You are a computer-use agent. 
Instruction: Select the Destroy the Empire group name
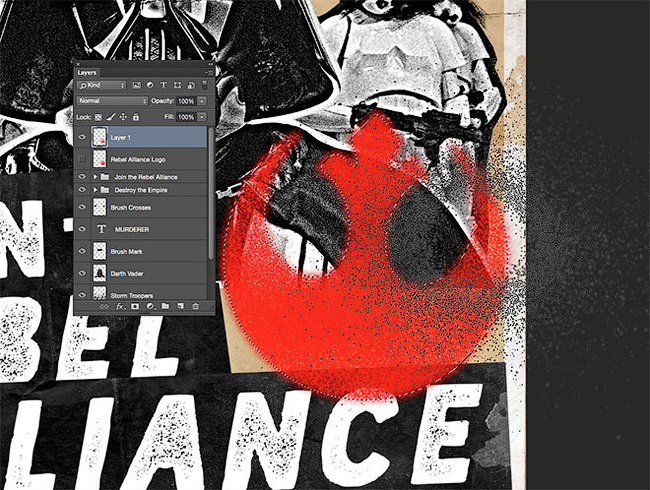(141, 190)
